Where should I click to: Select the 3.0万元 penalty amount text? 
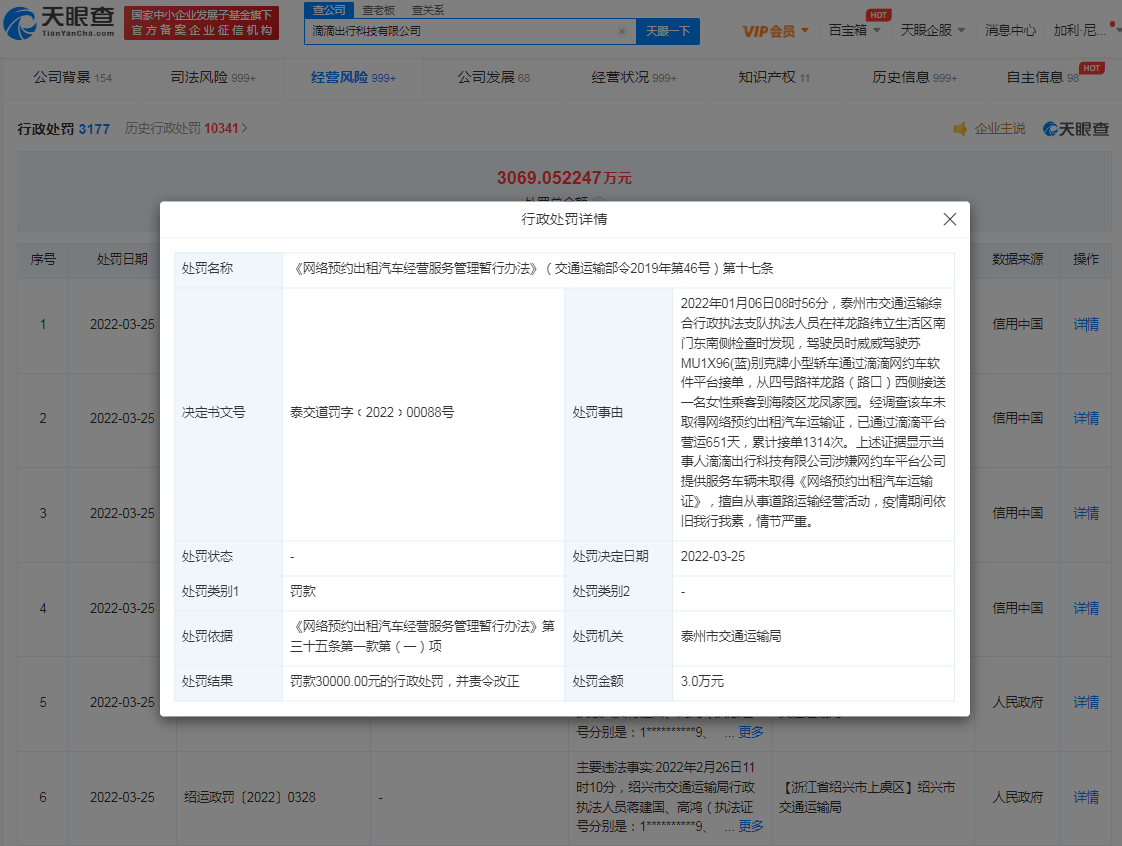[702, 681]
